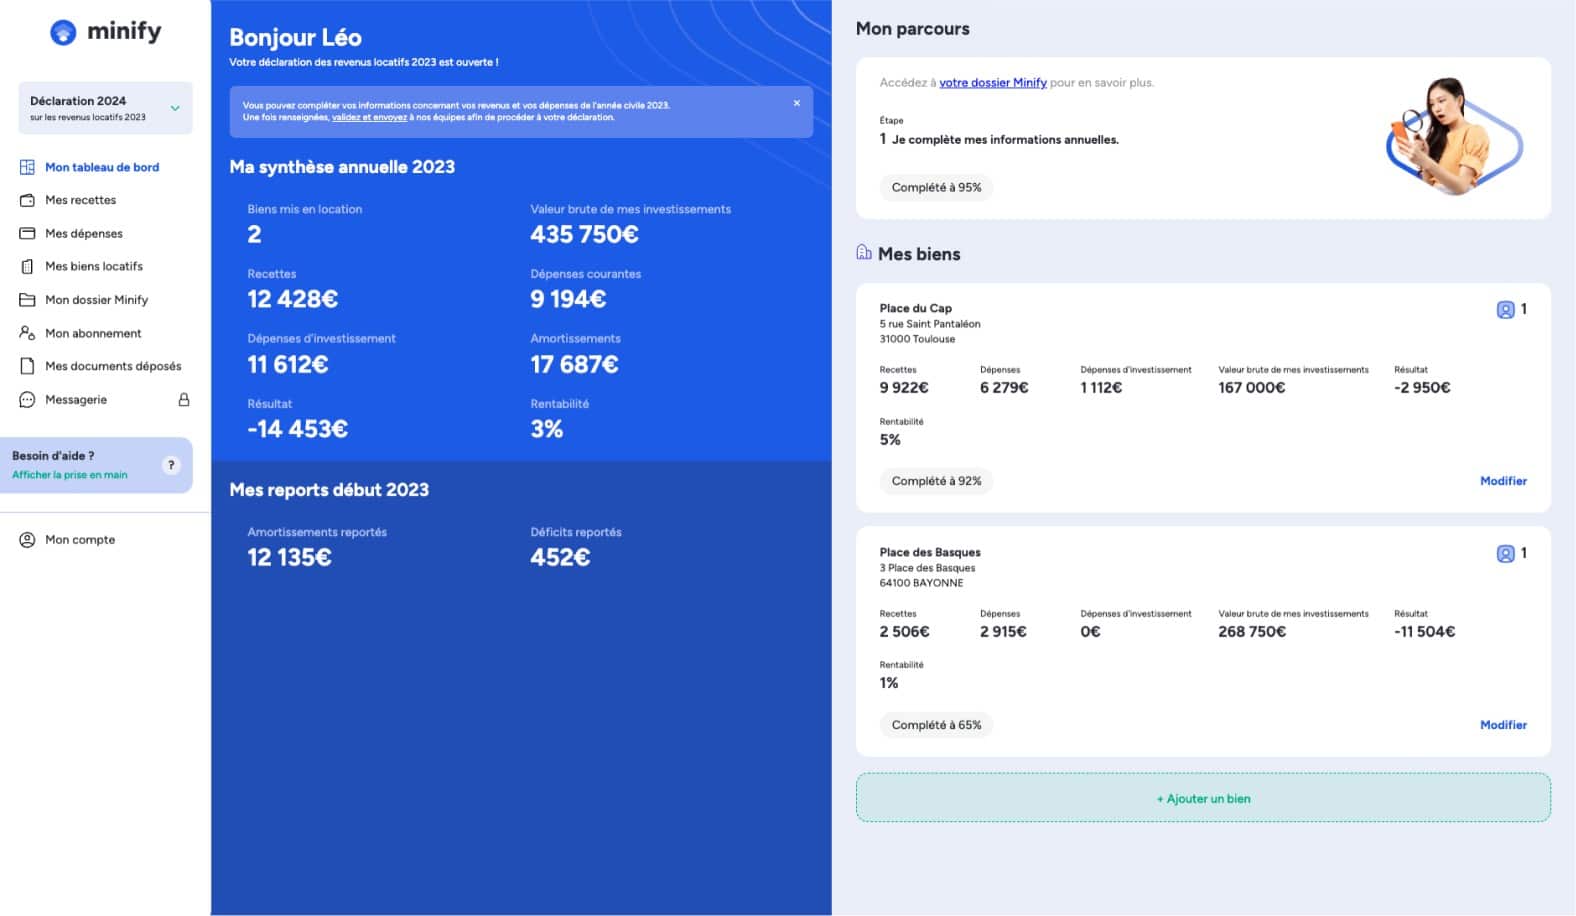
Task: Click the Je complète mes informations annuelles step
Action: pyautogui.click(x=1005, y=140)
